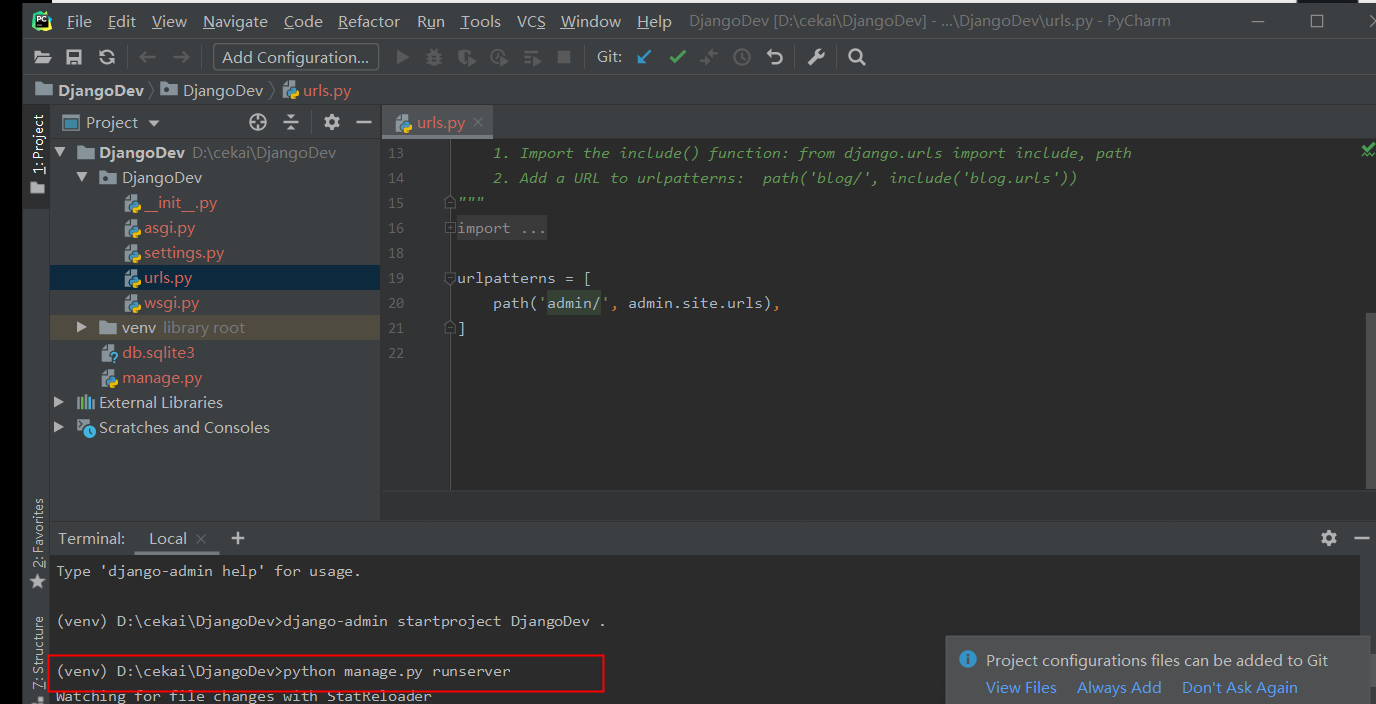1376x704 pixels.
Task: Switch to the Local terminal tab
Action: tap(167, 538)
